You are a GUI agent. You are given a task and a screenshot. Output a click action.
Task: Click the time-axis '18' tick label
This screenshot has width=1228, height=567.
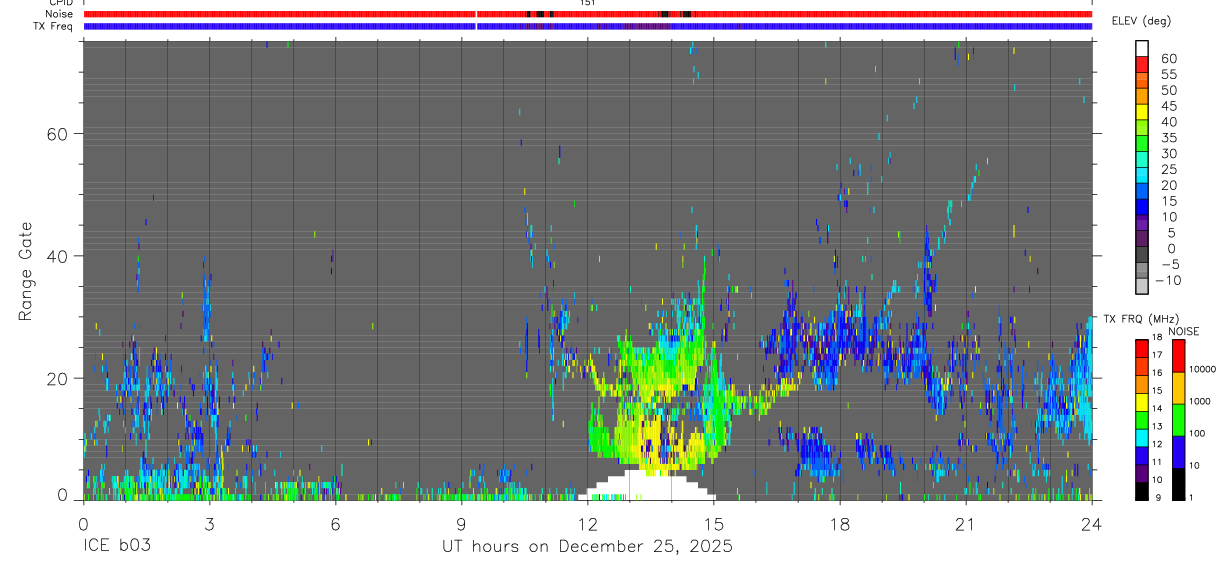click(x=840, y=525)
